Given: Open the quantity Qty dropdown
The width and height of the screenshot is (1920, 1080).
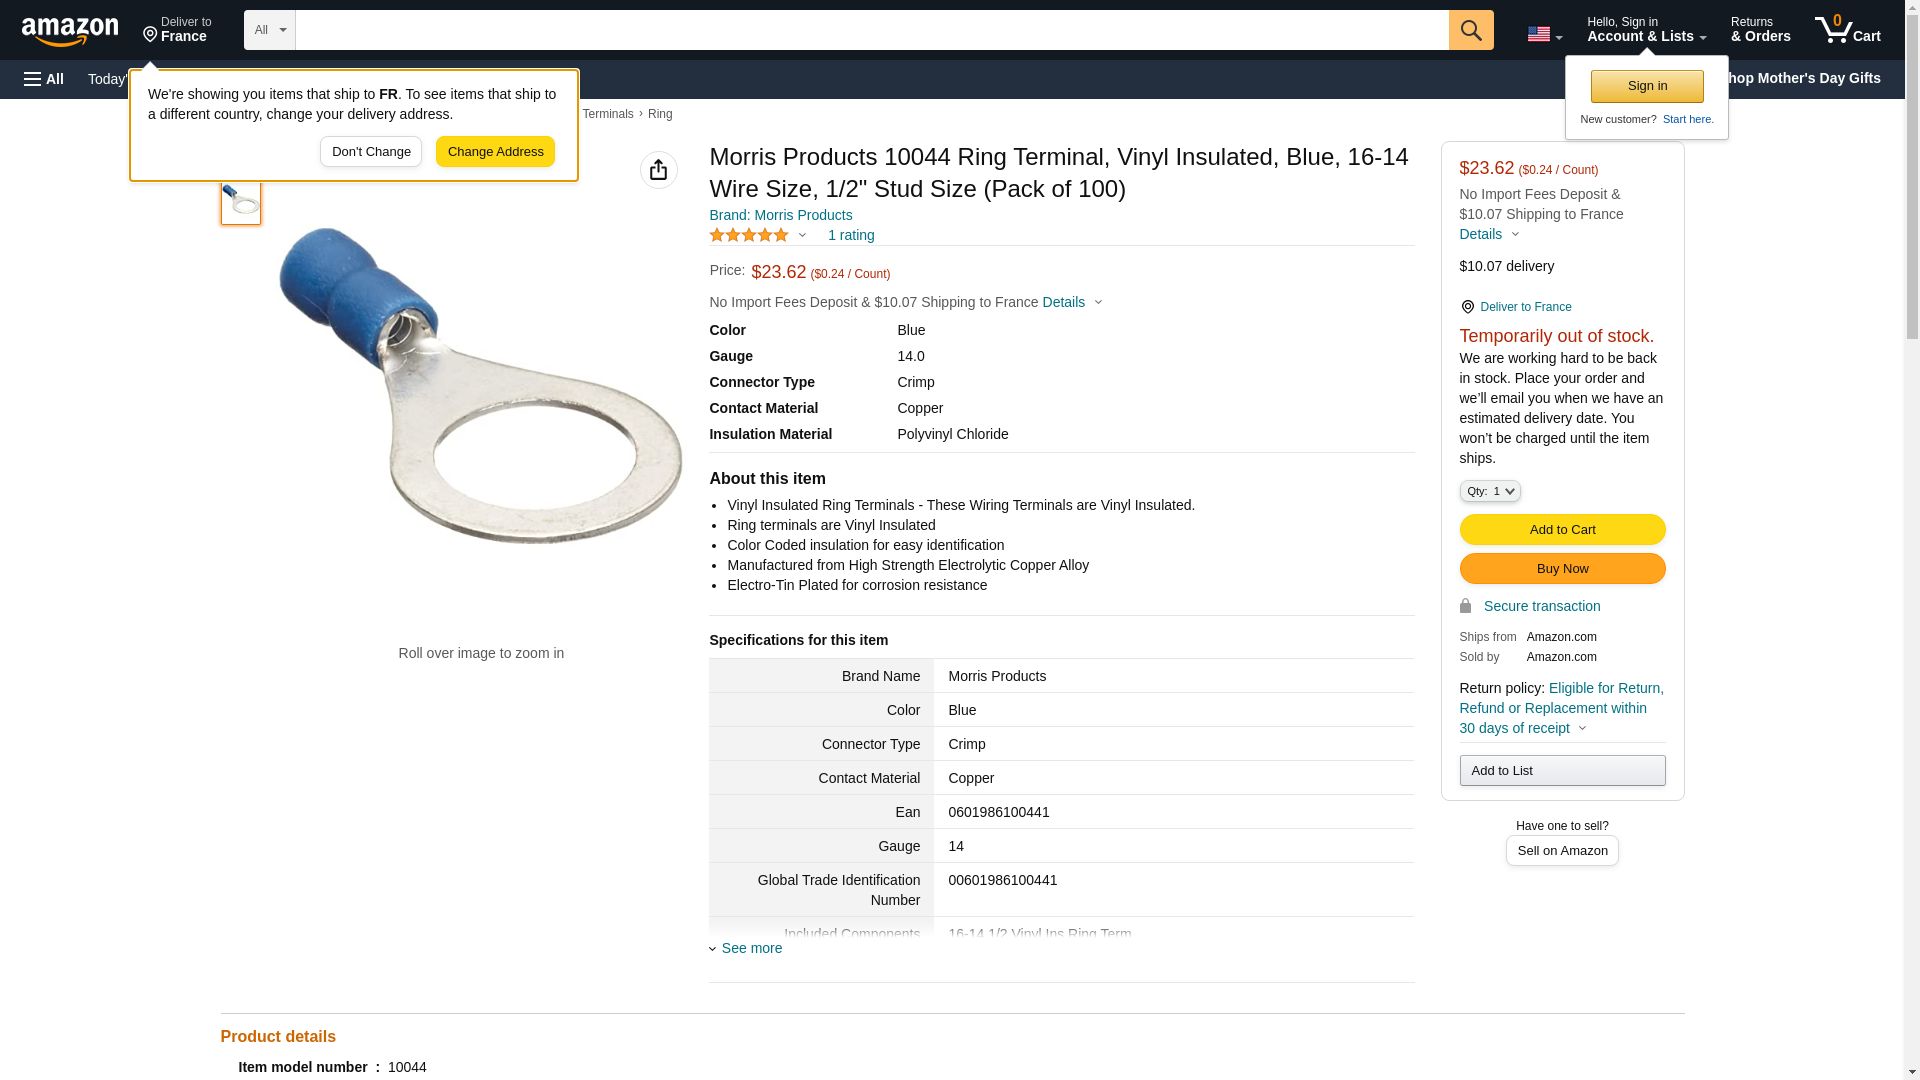Looking at the screenshot, I should click(x=1489, y=491).
